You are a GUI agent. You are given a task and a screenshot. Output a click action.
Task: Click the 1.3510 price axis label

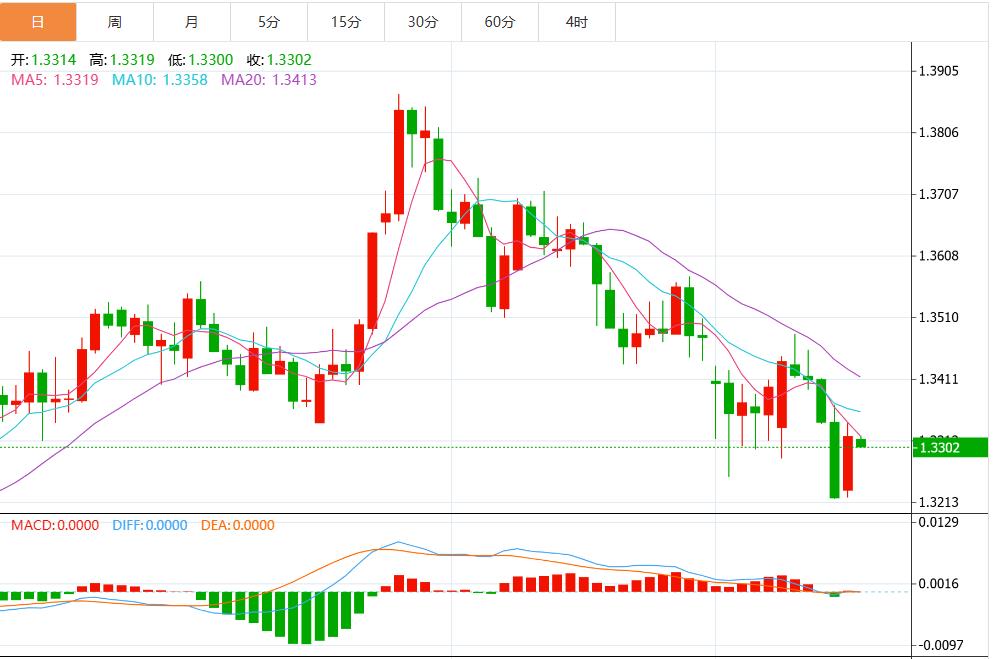click(939, 317)
